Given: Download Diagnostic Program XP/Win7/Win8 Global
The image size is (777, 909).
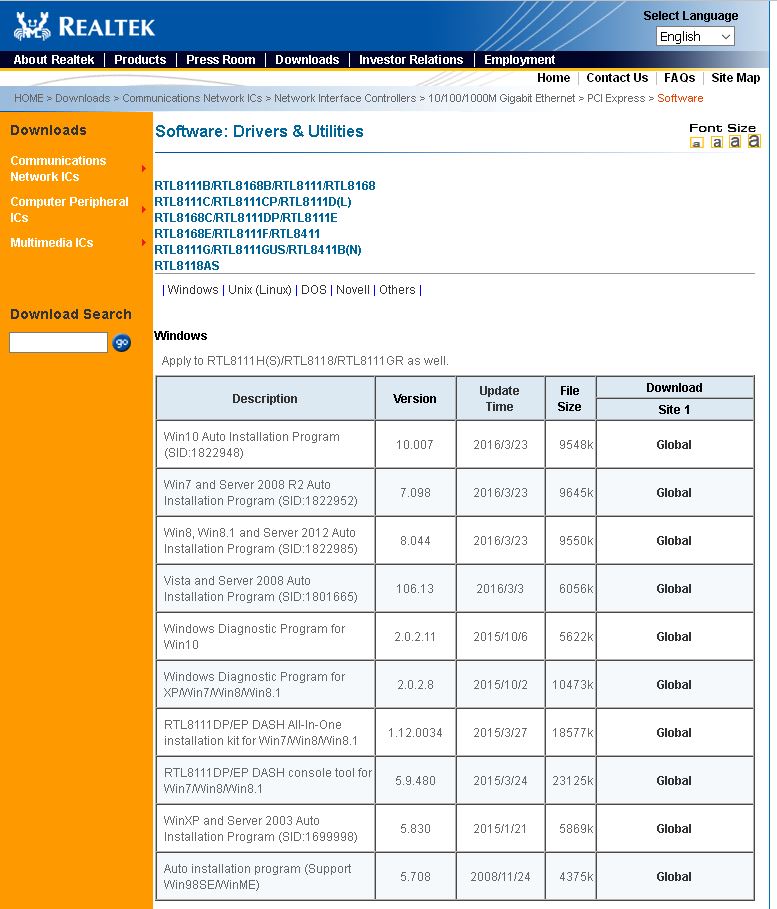Looking at the screenshot, I should 674,685.
